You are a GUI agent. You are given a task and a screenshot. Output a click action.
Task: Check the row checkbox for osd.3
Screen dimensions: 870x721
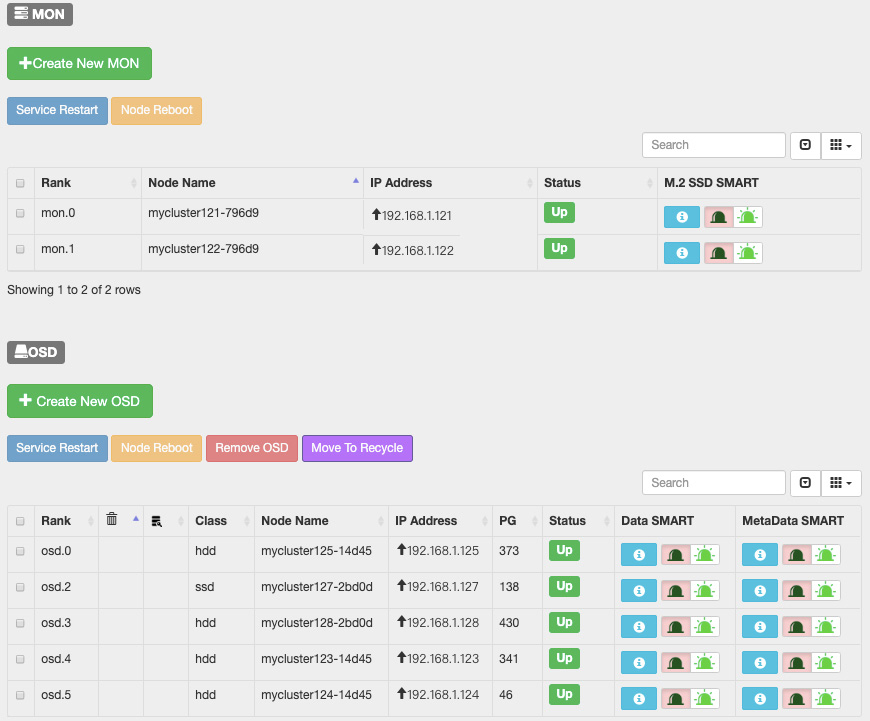pos(20,623)
